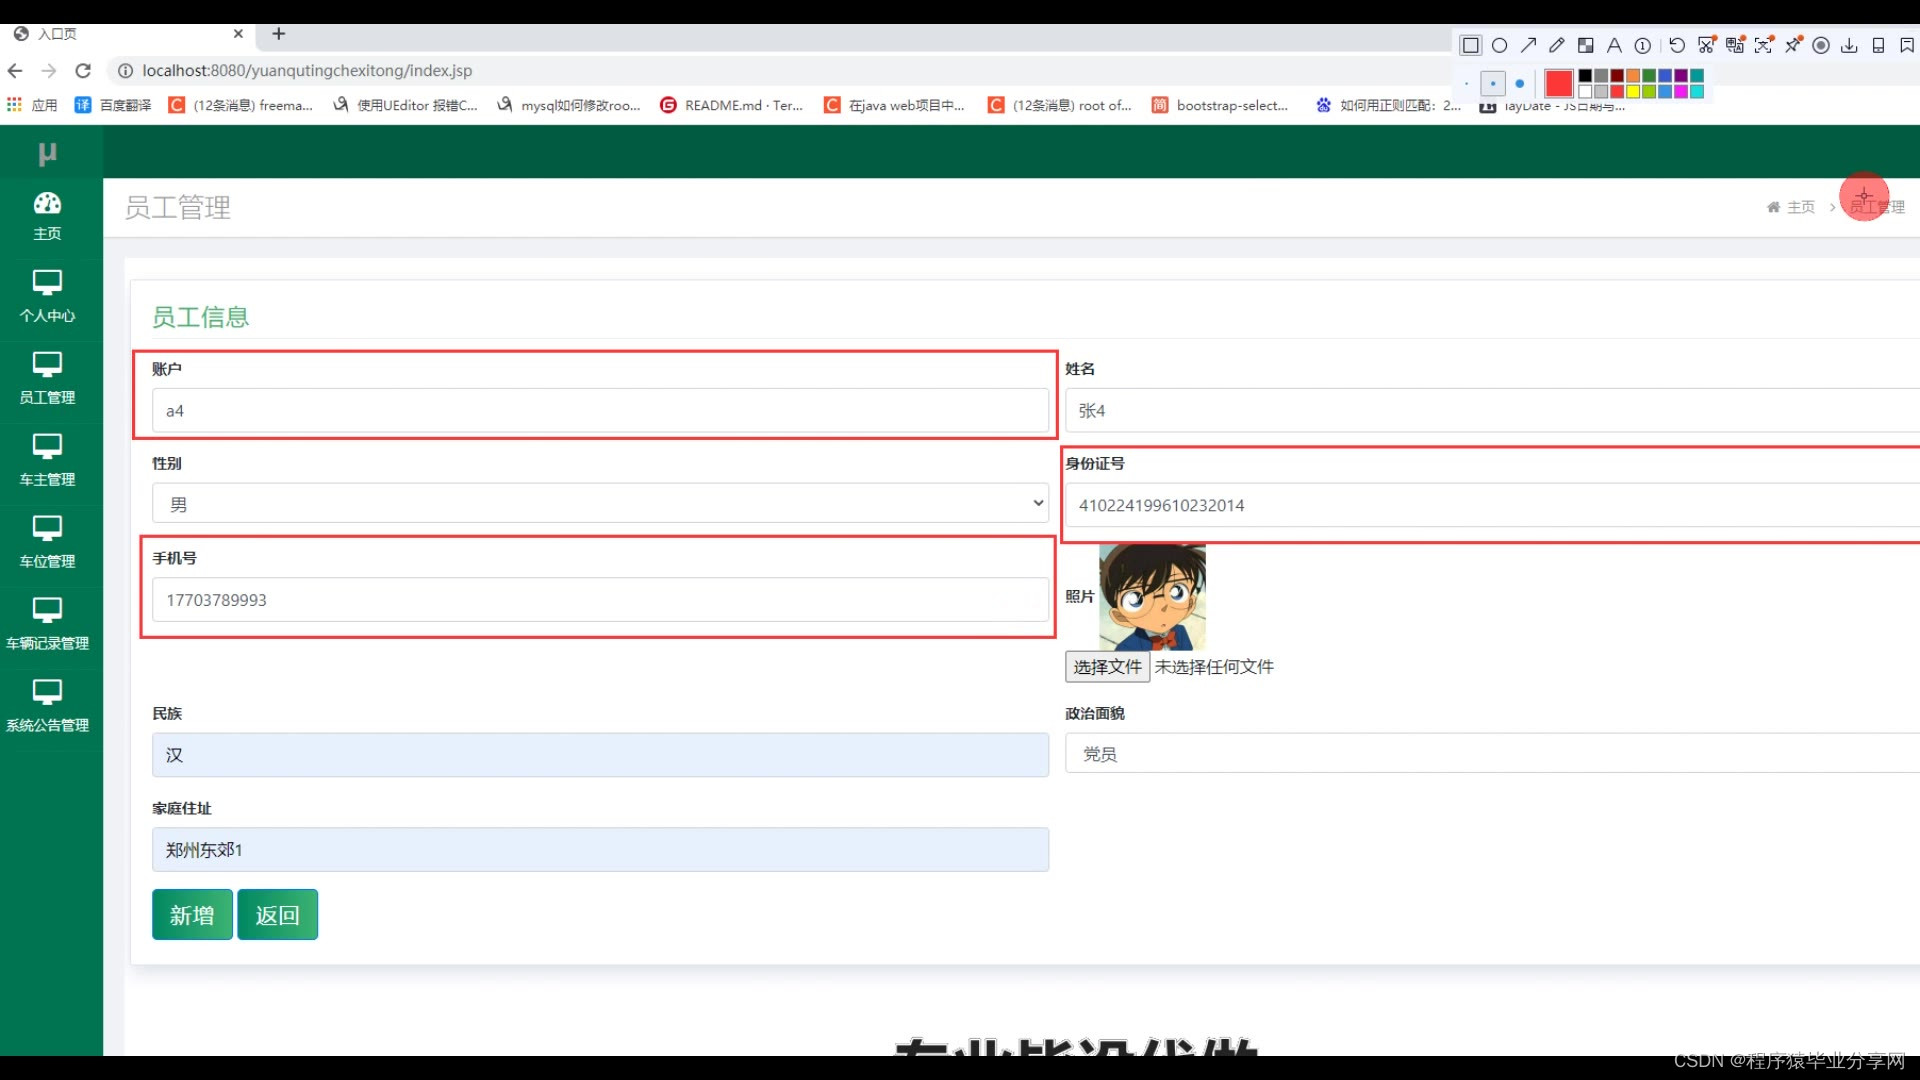Open the 应用 apps bookmark shortcut
Viewport: 1920px width, 1080px height.
[x=32, y=105]
